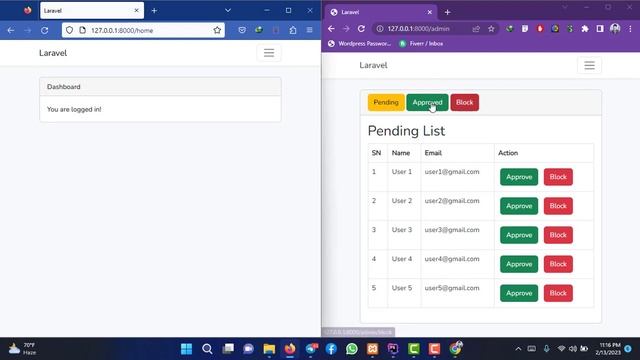640x360 pixels.
Task: Open Facebook from the taskbar
Action: click(x=331, y=349)
